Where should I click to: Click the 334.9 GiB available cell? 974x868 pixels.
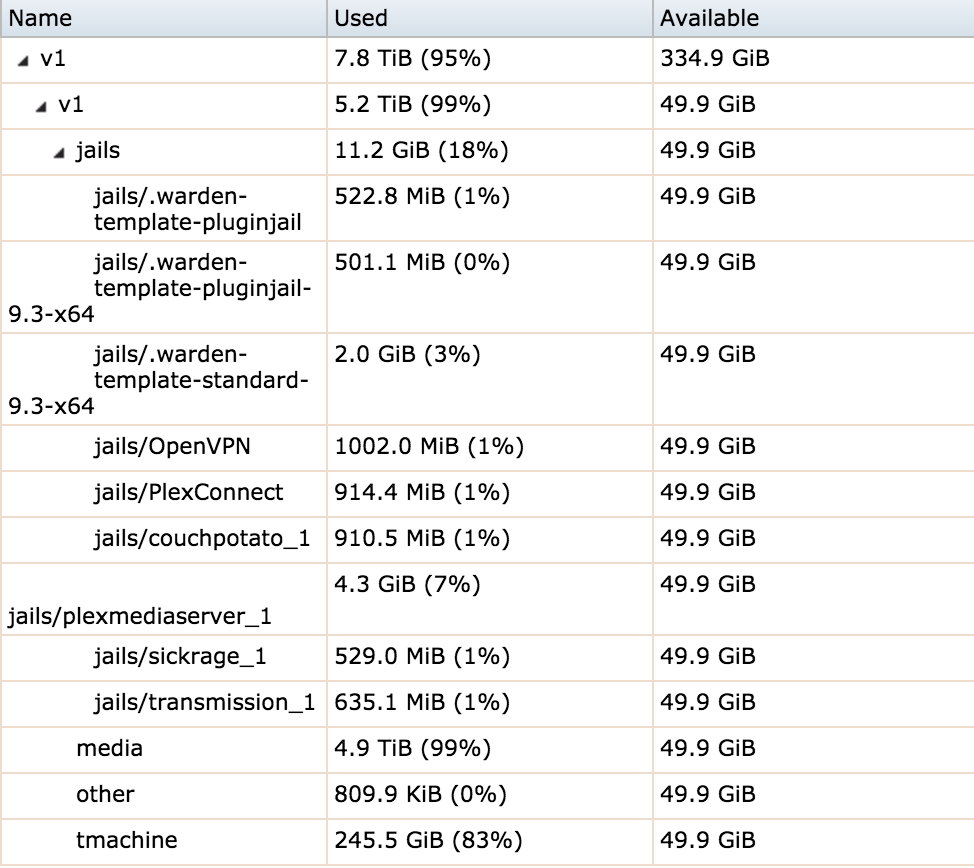tap(814, 60)
